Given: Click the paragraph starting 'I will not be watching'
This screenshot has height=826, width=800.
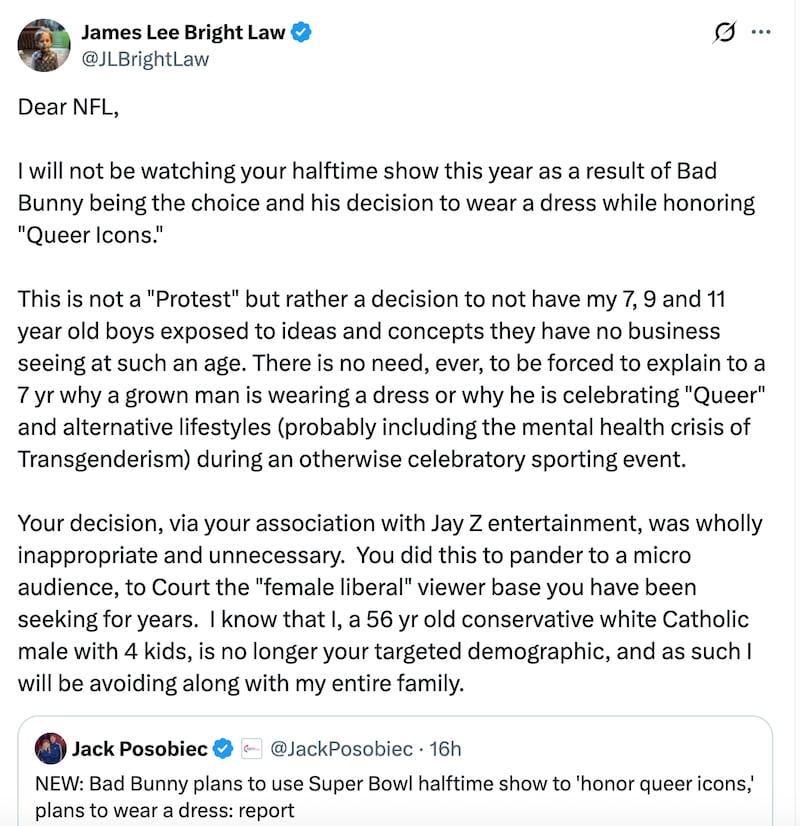Looking at the screenshot, I should pos(385,203).
